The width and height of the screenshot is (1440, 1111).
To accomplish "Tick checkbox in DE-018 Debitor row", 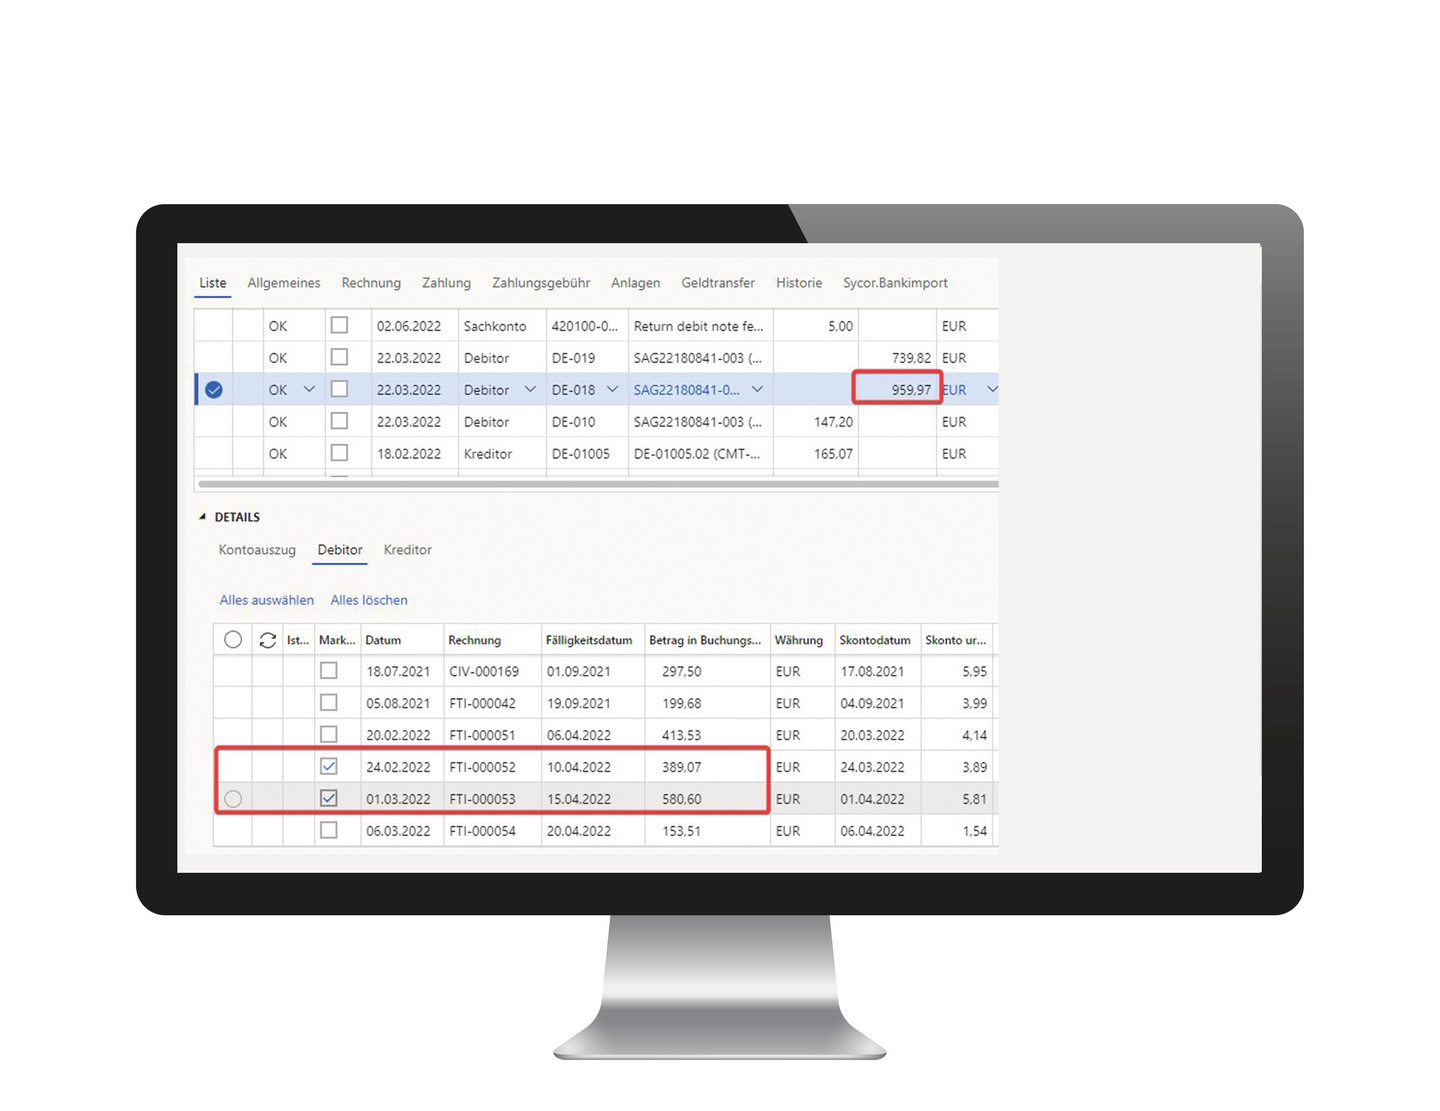I will 339,389.
